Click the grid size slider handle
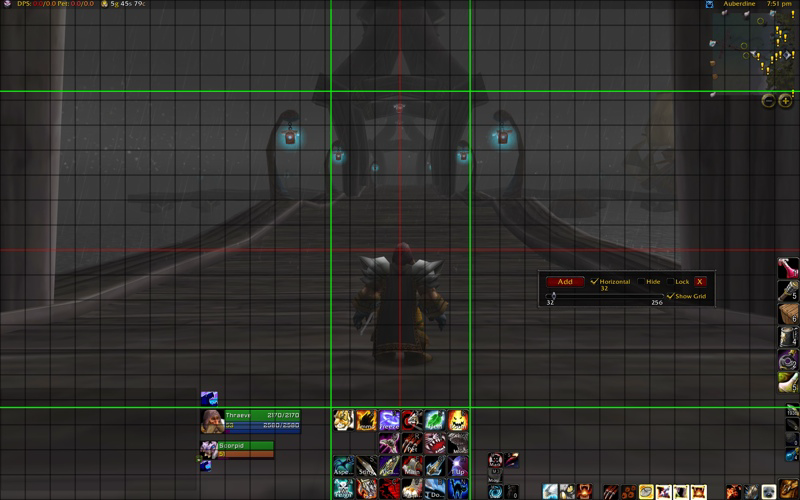 [x=553, y=295]
